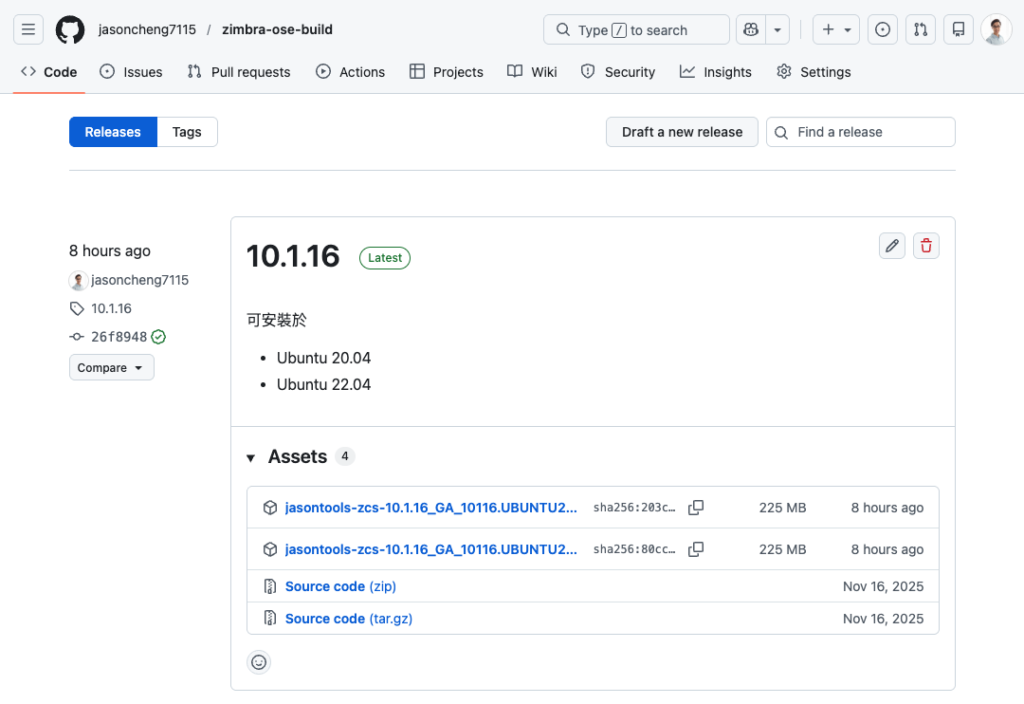
Task: Open the Compare dropdown
Action: [112, 367]
